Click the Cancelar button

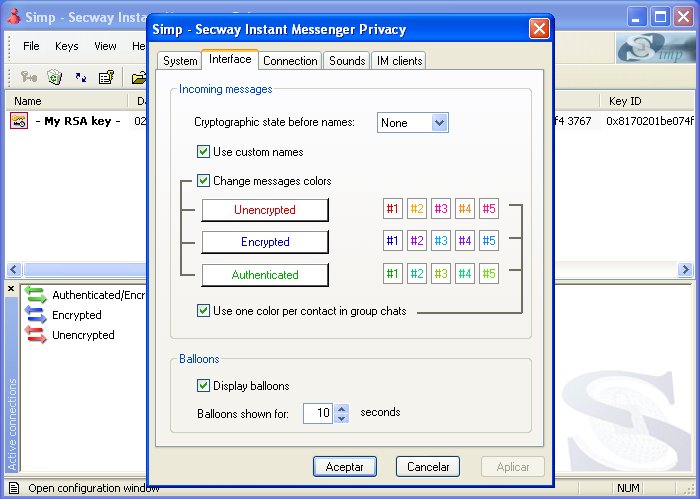428,467
